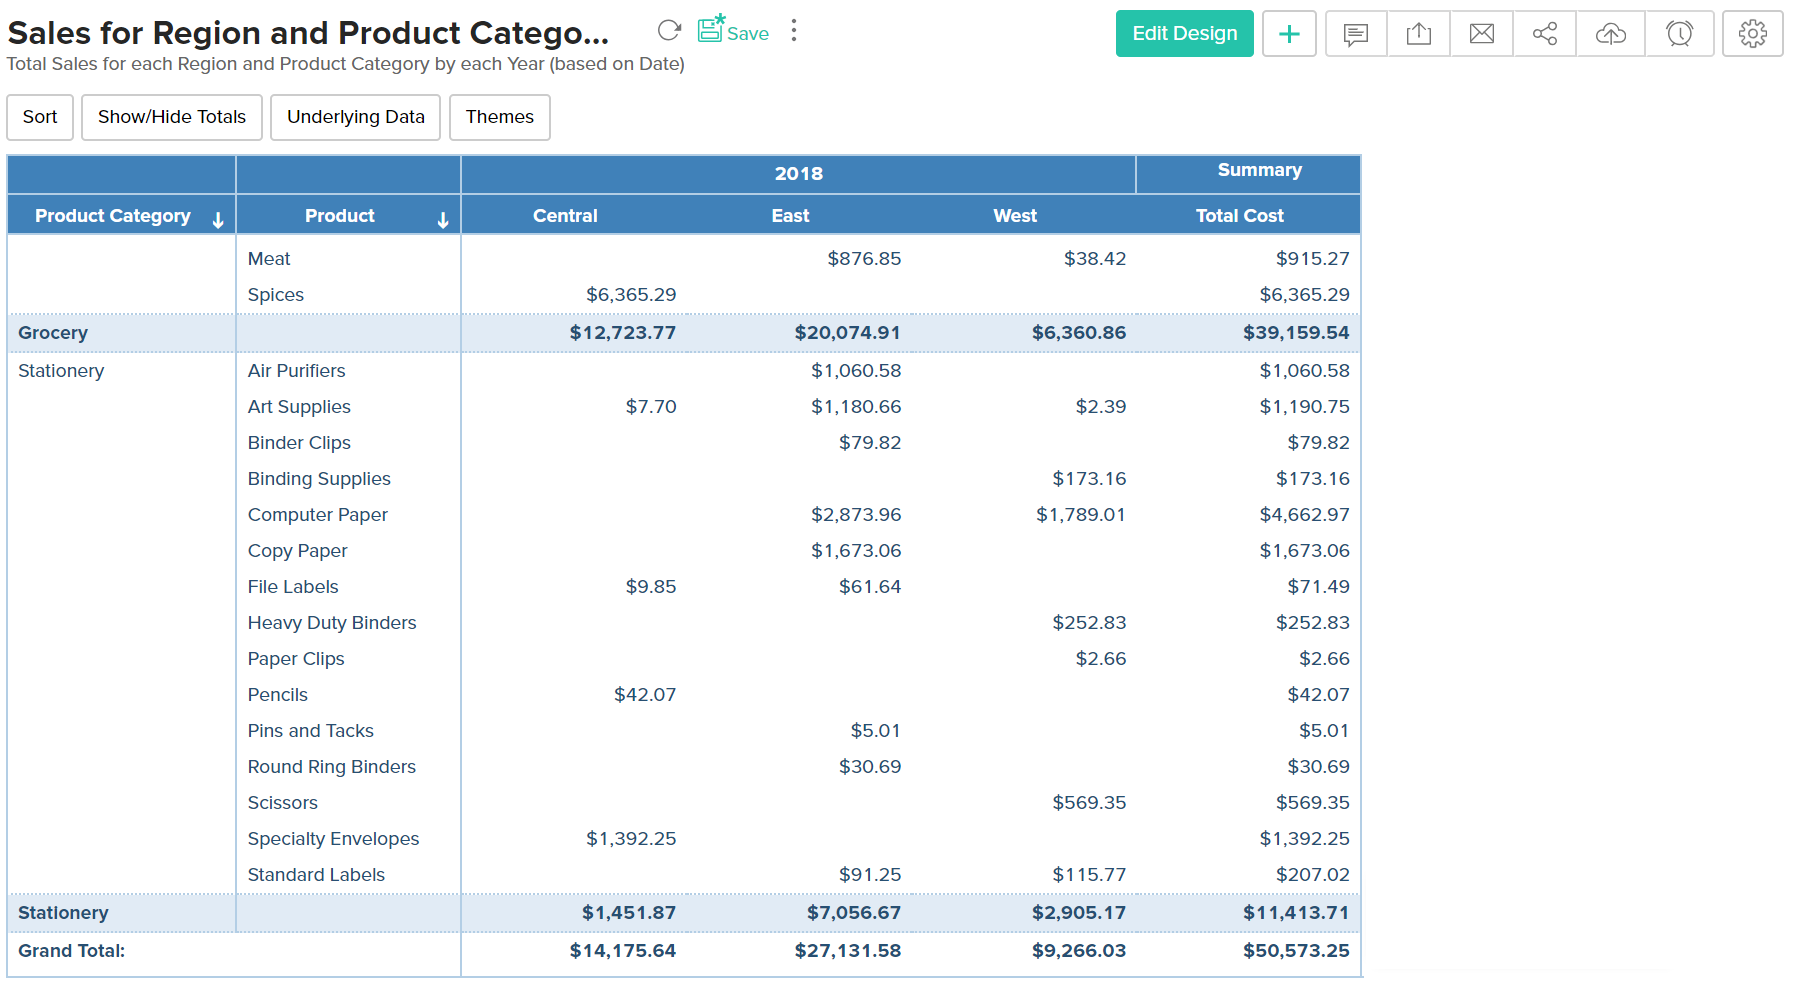Open the Themes options
1794x988 pixels.
pyautogui.click(x=499, y=117)
